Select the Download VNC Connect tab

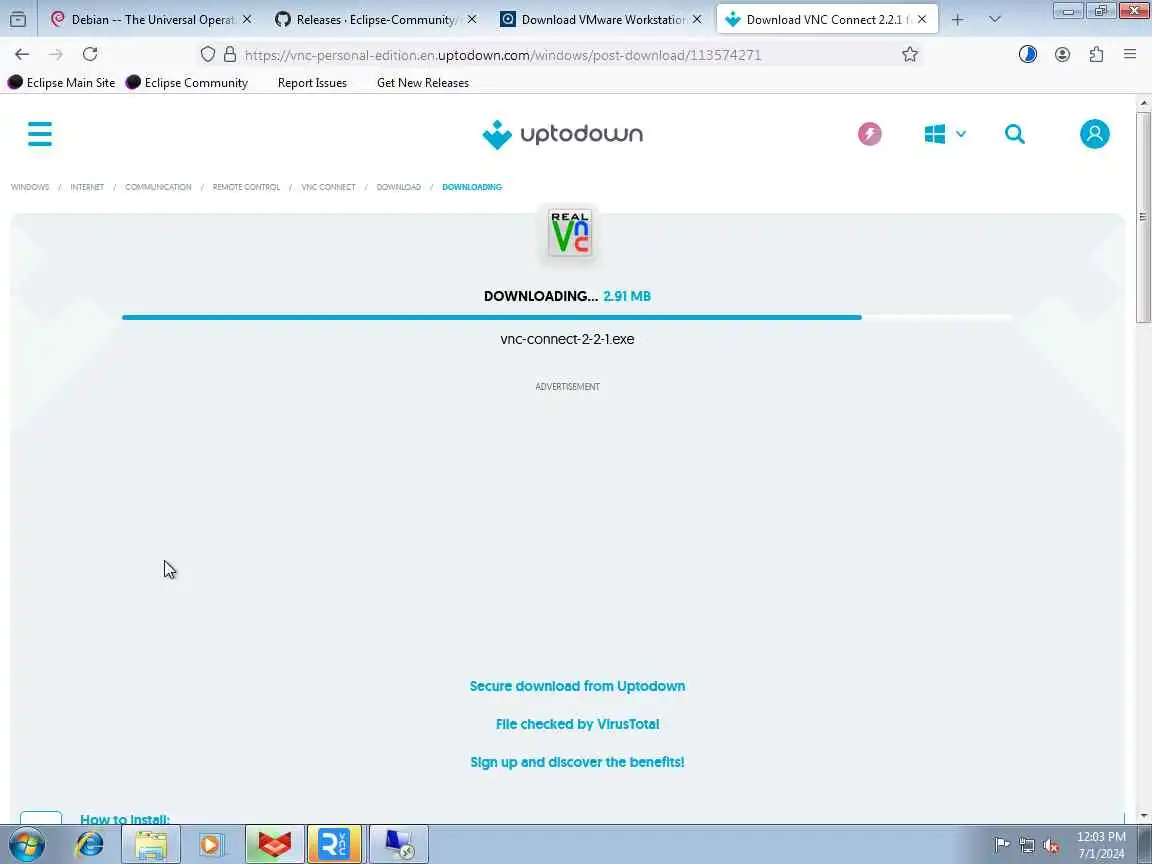click(827, 20)
